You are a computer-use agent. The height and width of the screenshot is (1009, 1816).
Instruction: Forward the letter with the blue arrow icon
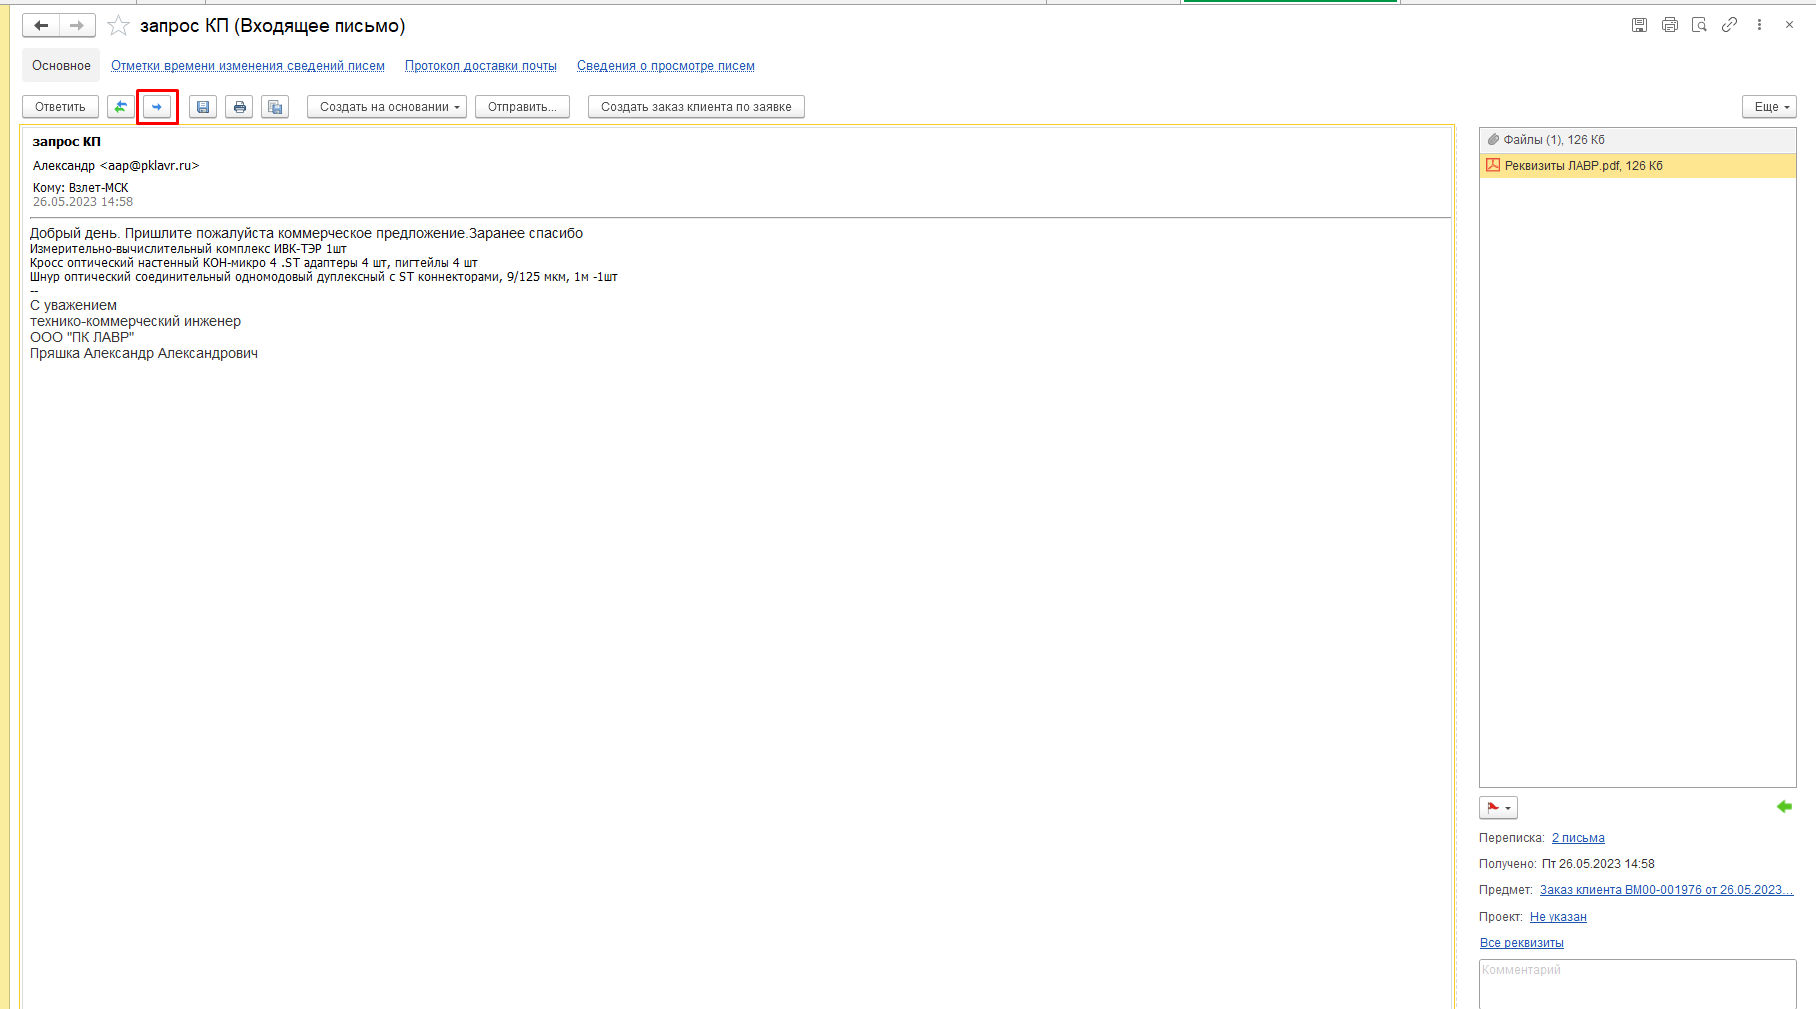[157, 107]
